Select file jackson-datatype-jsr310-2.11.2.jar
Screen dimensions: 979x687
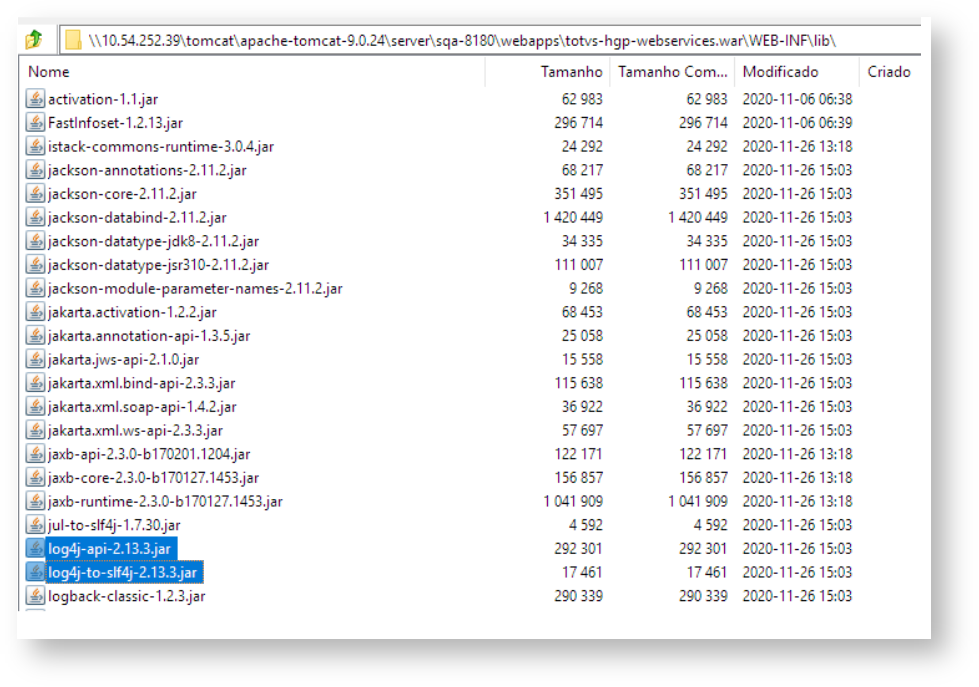pyautogui.click(x=159, y=265)
